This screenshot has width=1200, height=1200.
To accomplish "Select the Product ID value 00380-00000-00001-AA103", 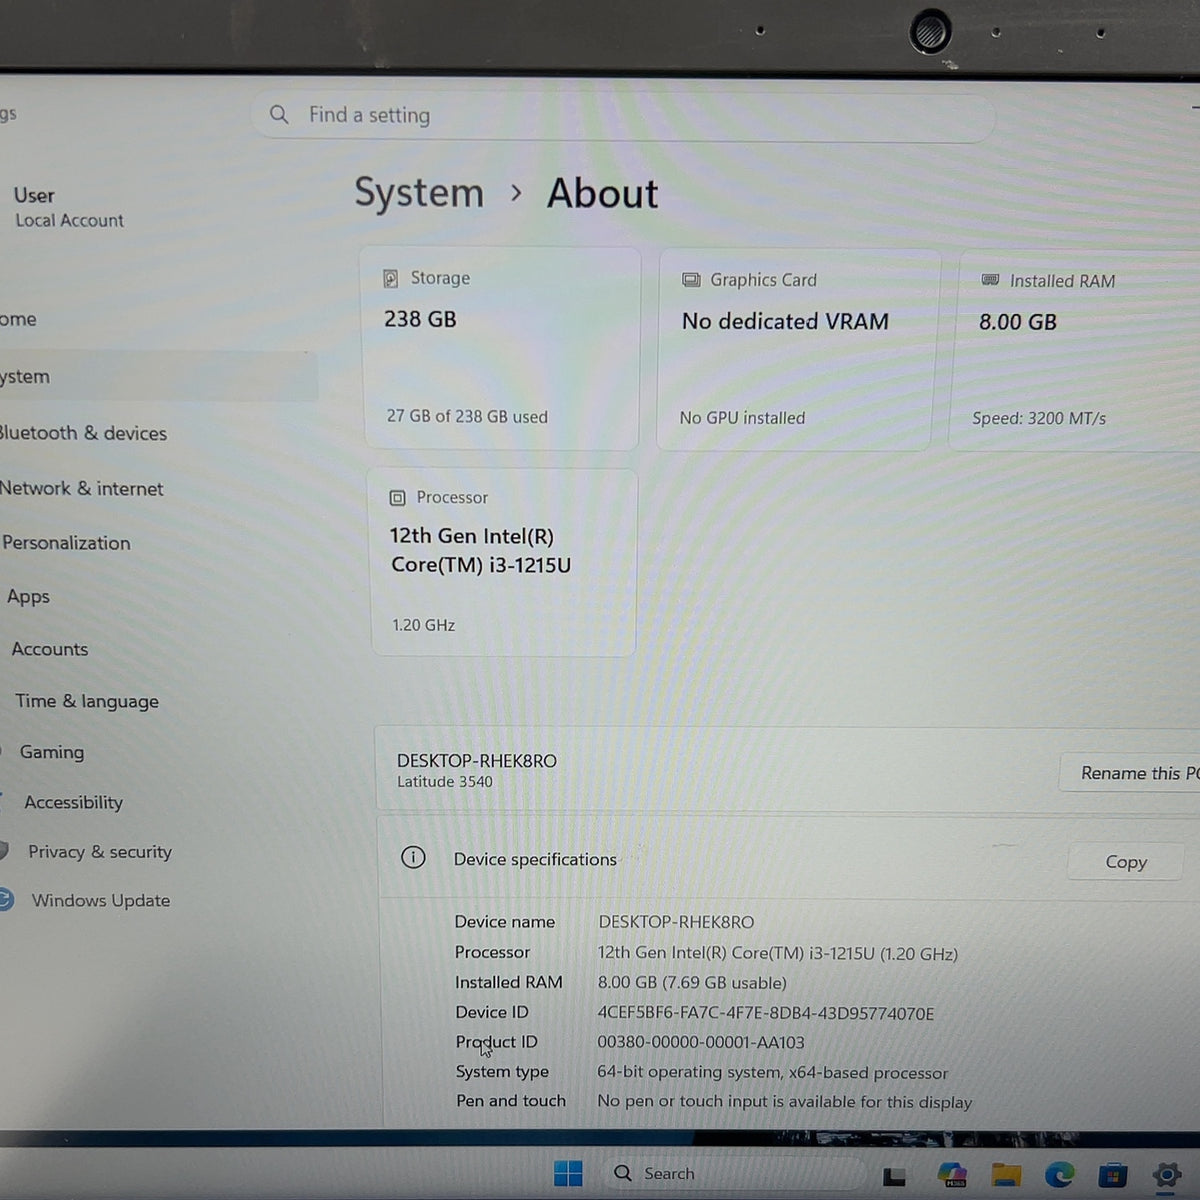I will [x=701, y=1042].
